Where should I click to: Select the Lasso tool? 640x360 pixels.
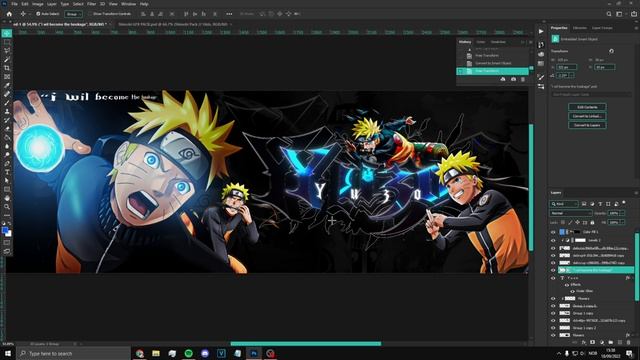[x=7, y=51]
